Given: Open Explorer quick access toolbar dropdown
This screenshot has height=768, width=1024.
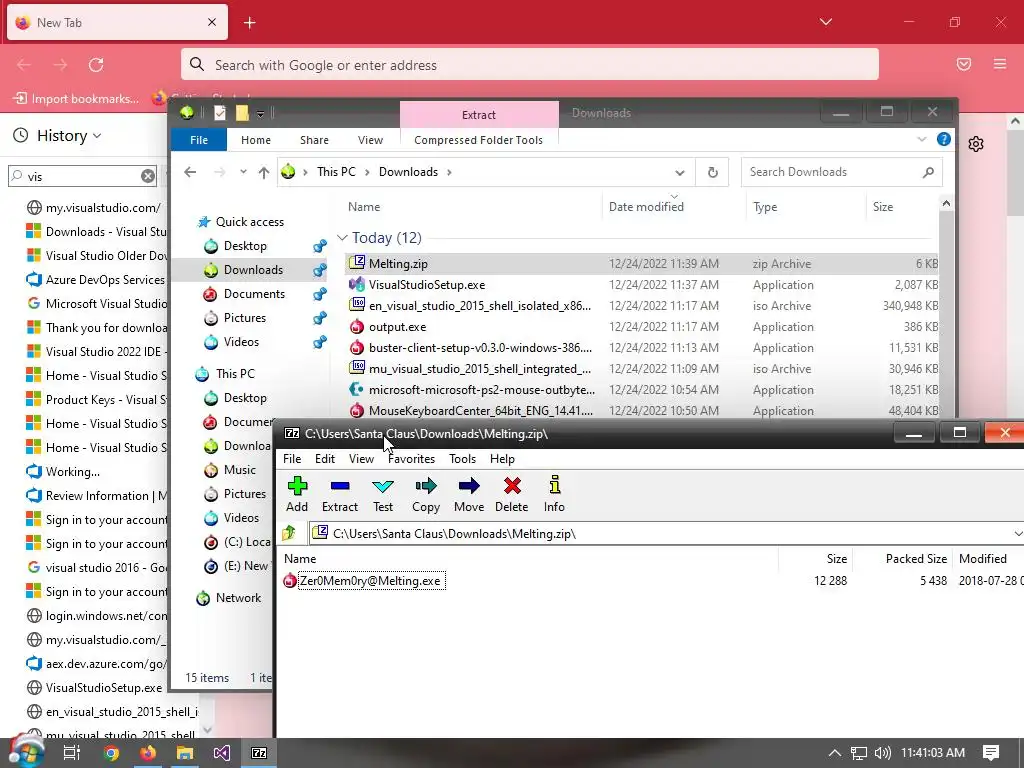Looking at the screenshot, I should (260, 114).
